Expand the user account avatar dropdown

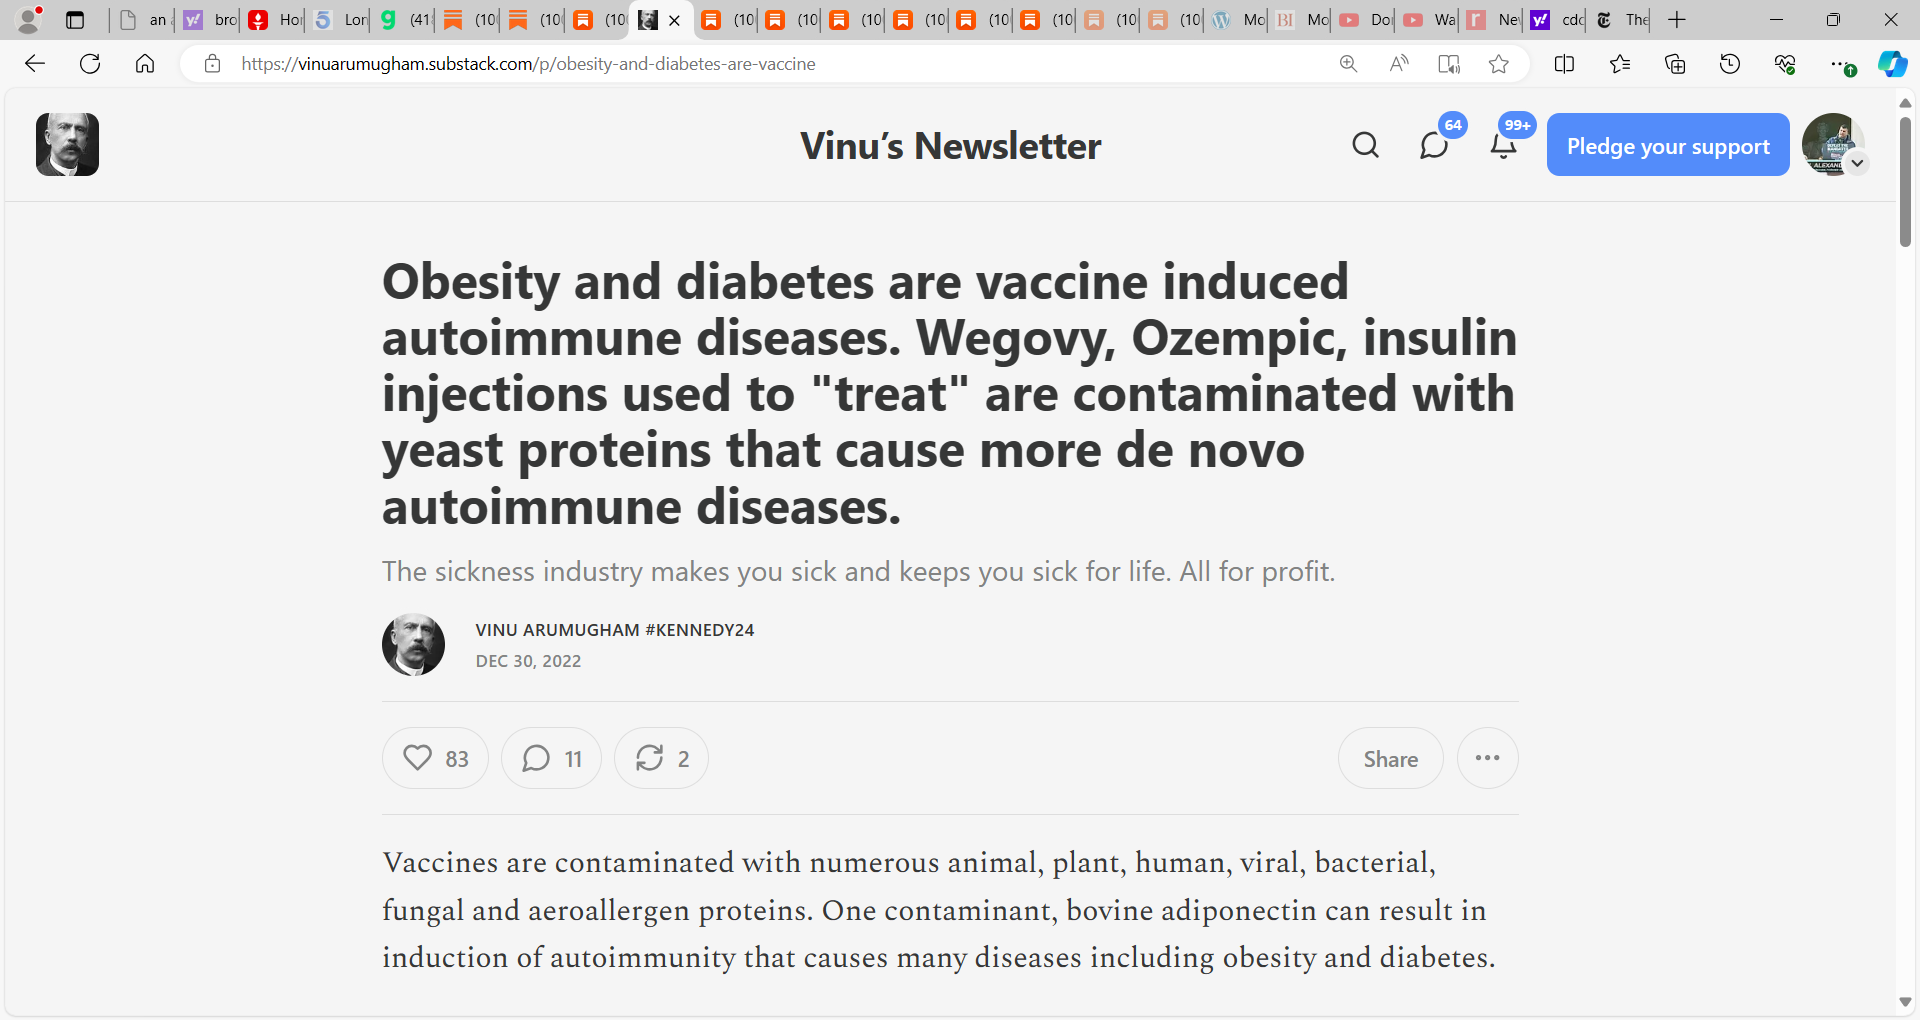tap(1857, 163)
